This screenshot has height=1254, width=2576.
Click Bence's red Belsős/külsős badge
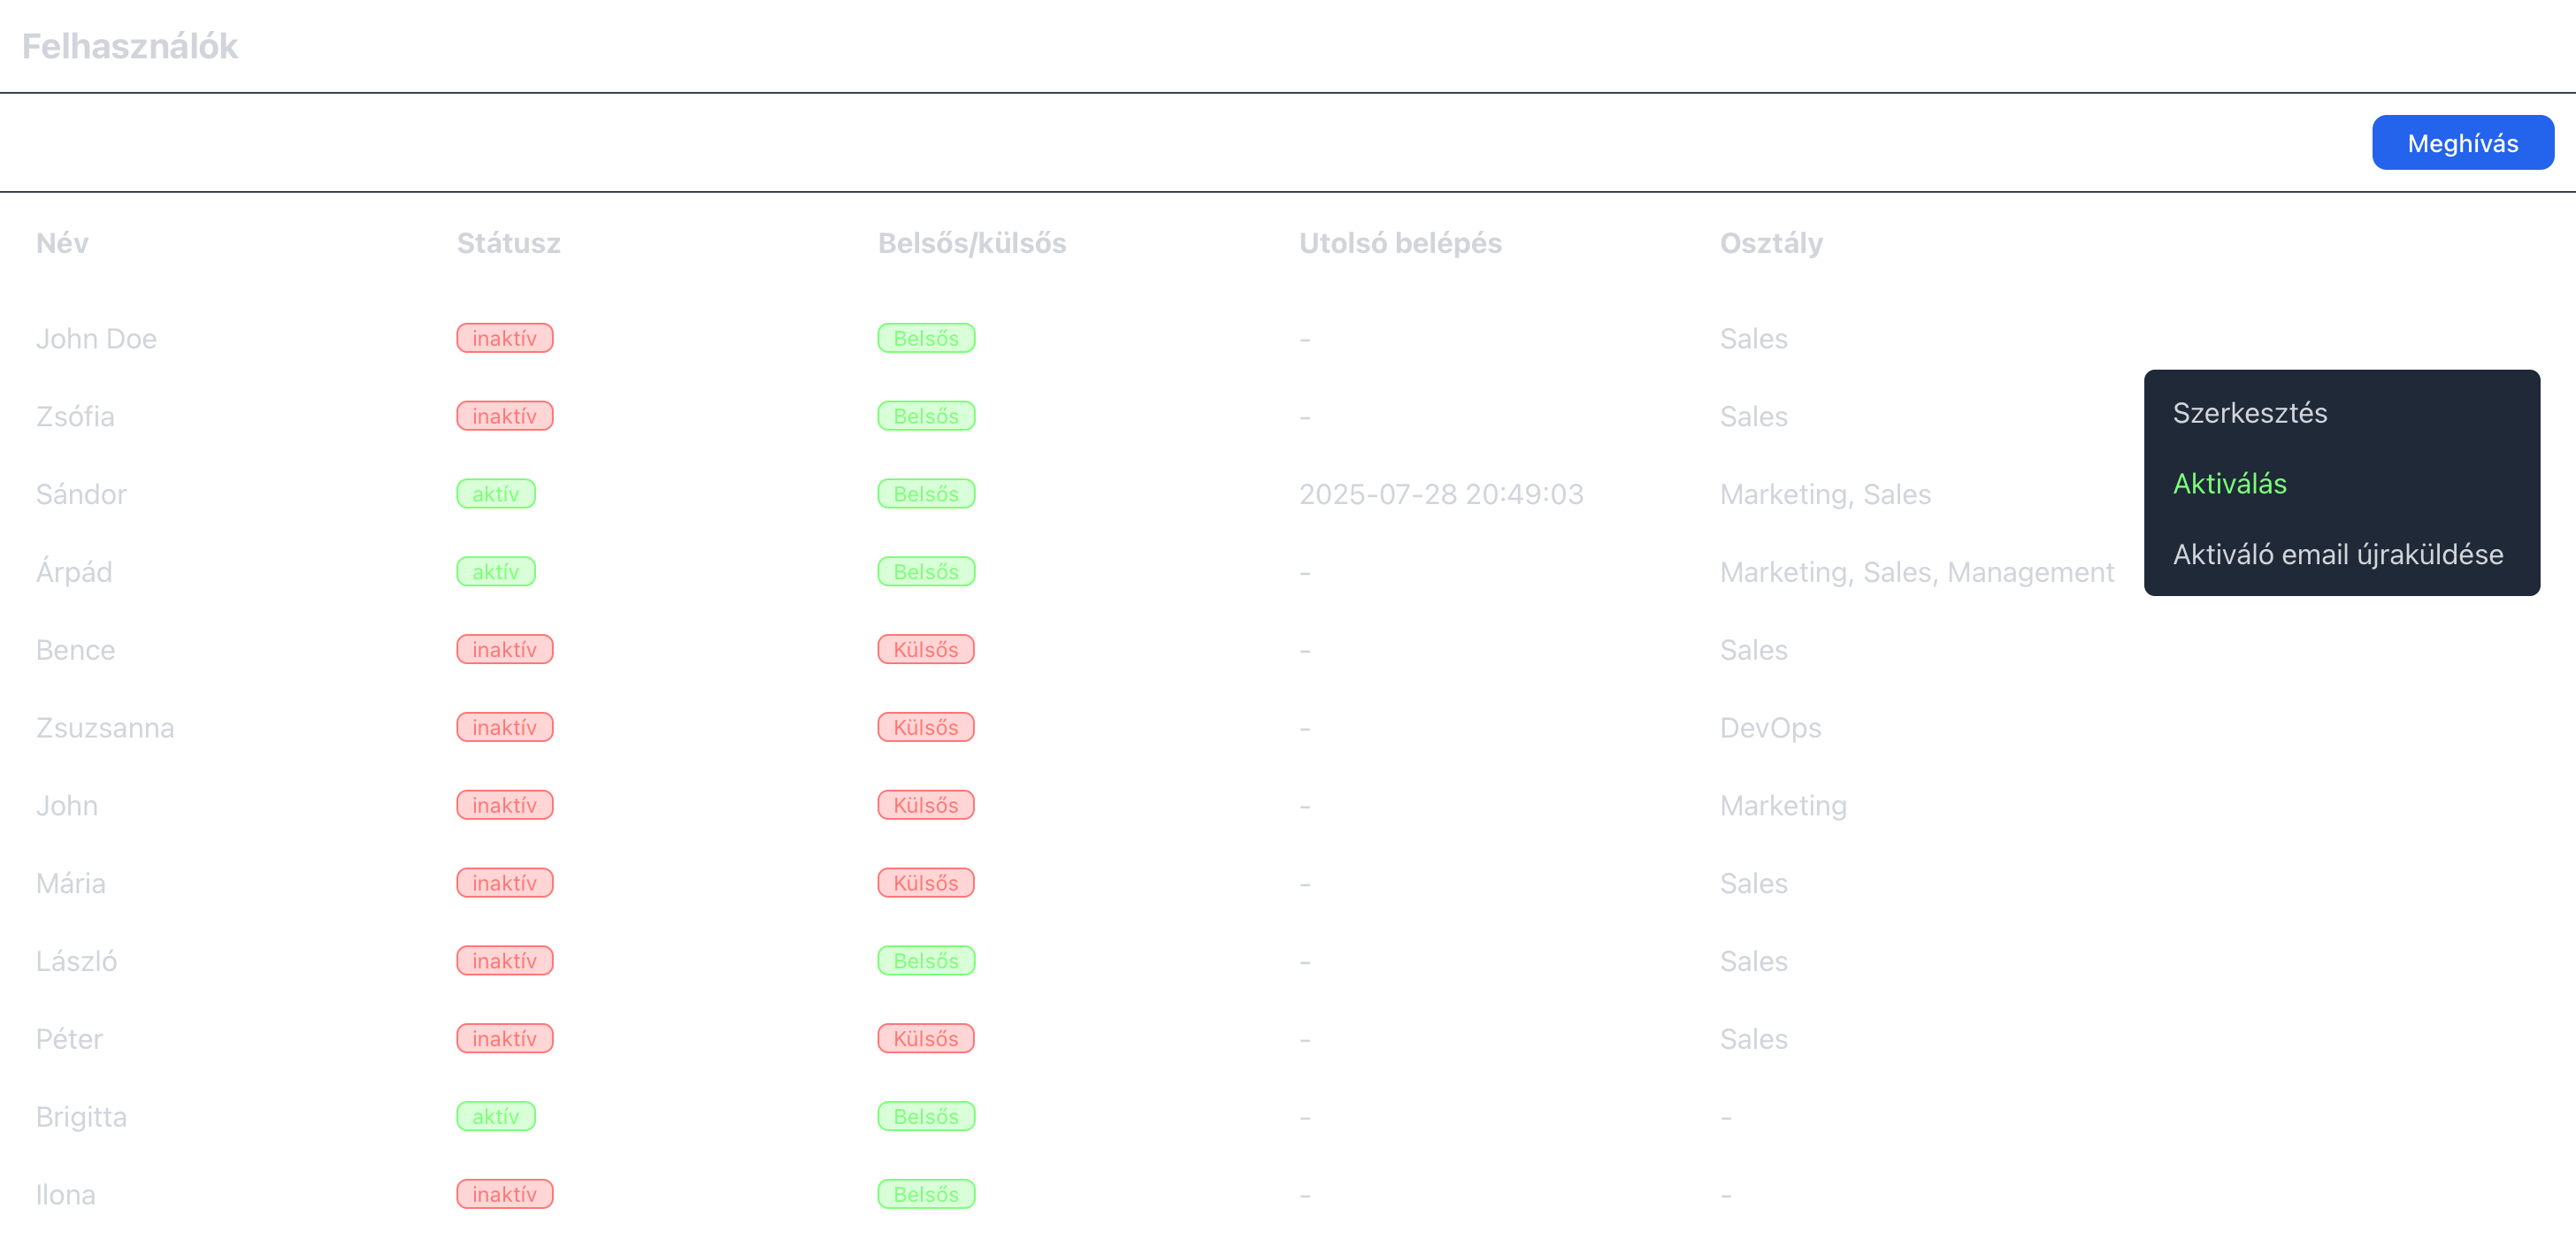925,650
